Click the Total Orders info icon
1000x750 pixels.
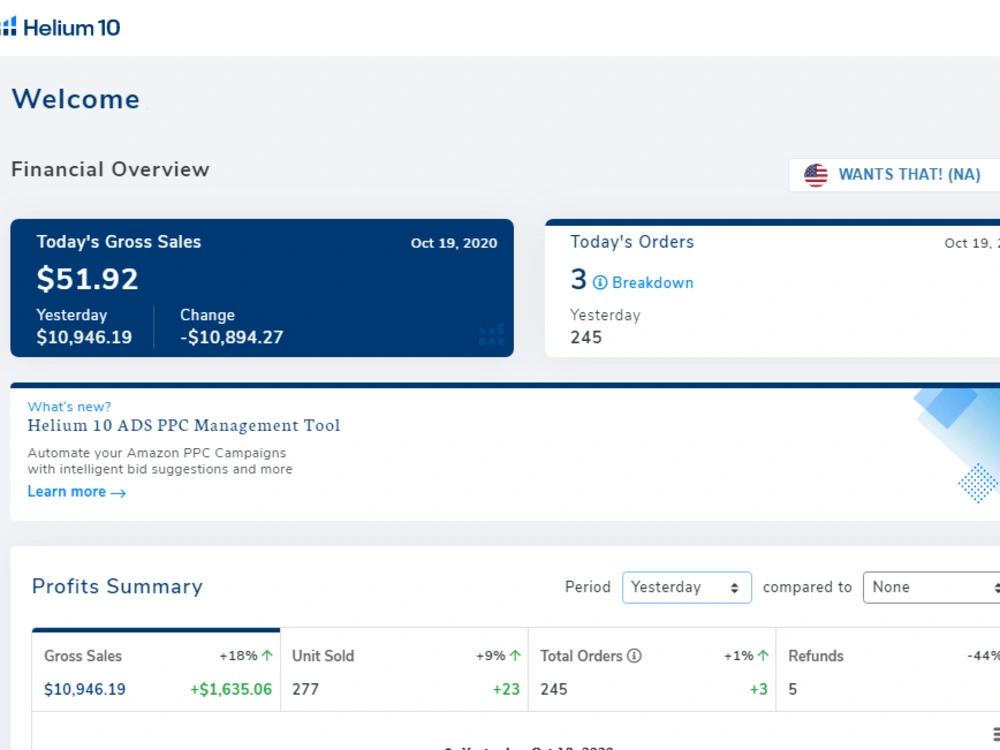pyautogui.click(x=634, y=656)
